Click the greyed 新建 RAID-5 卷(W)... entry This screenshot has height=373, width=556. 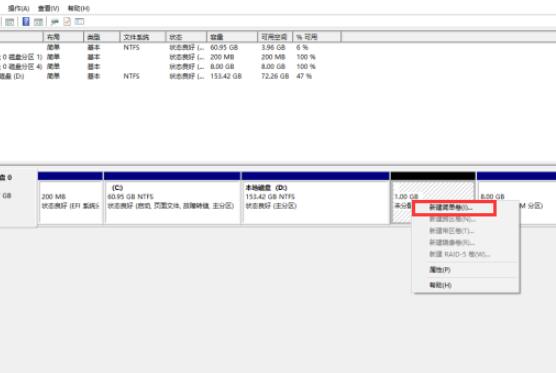click(x=460, y=255)
